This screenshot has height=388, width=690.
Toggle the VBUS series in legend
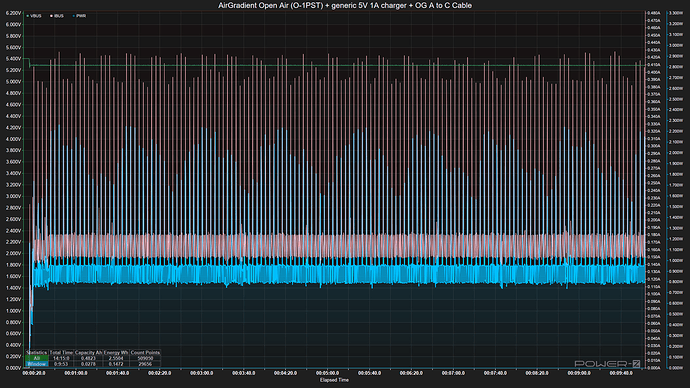point(34,16)
